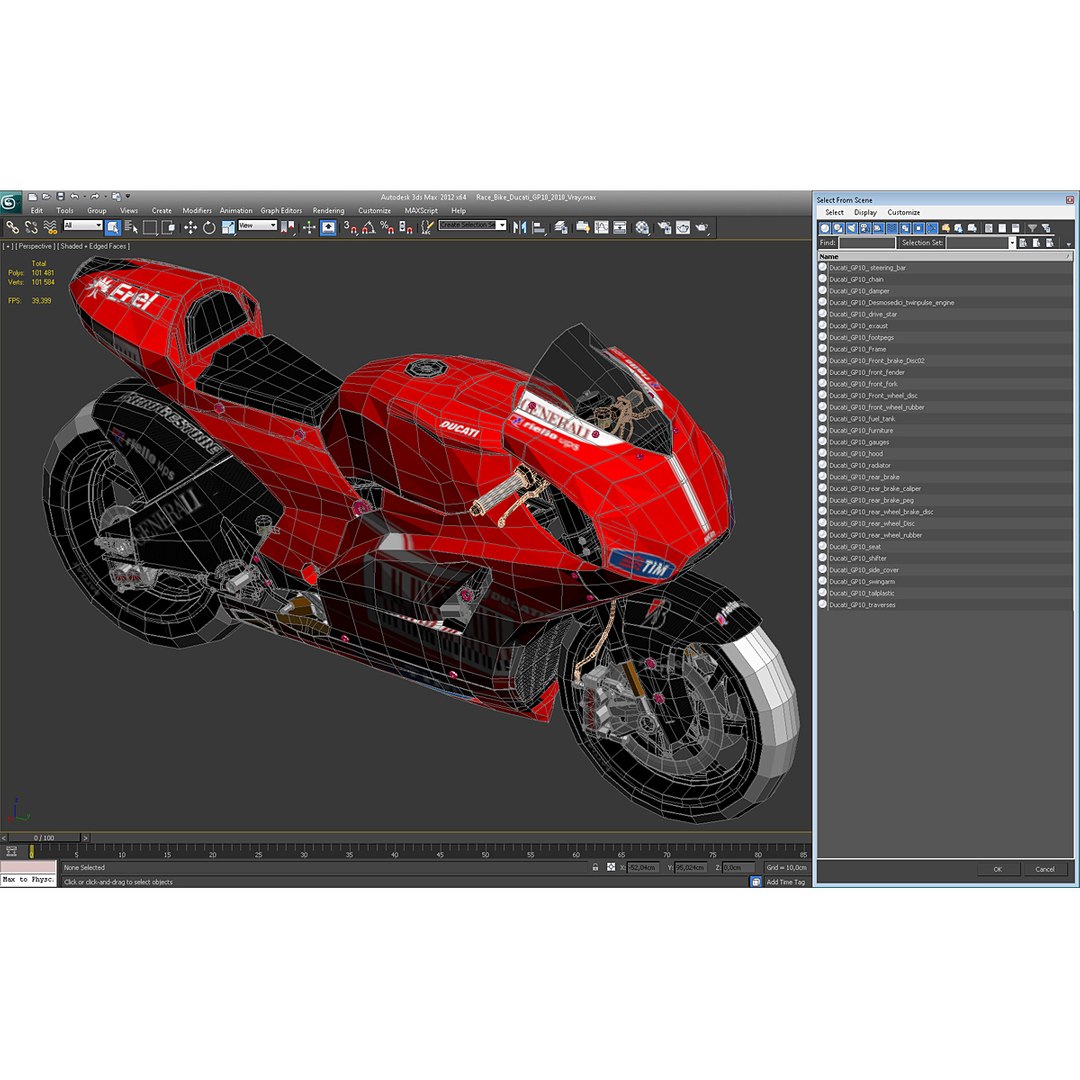
Task: Open Customize menu in Select From Scene
Action: coord(904,212)
